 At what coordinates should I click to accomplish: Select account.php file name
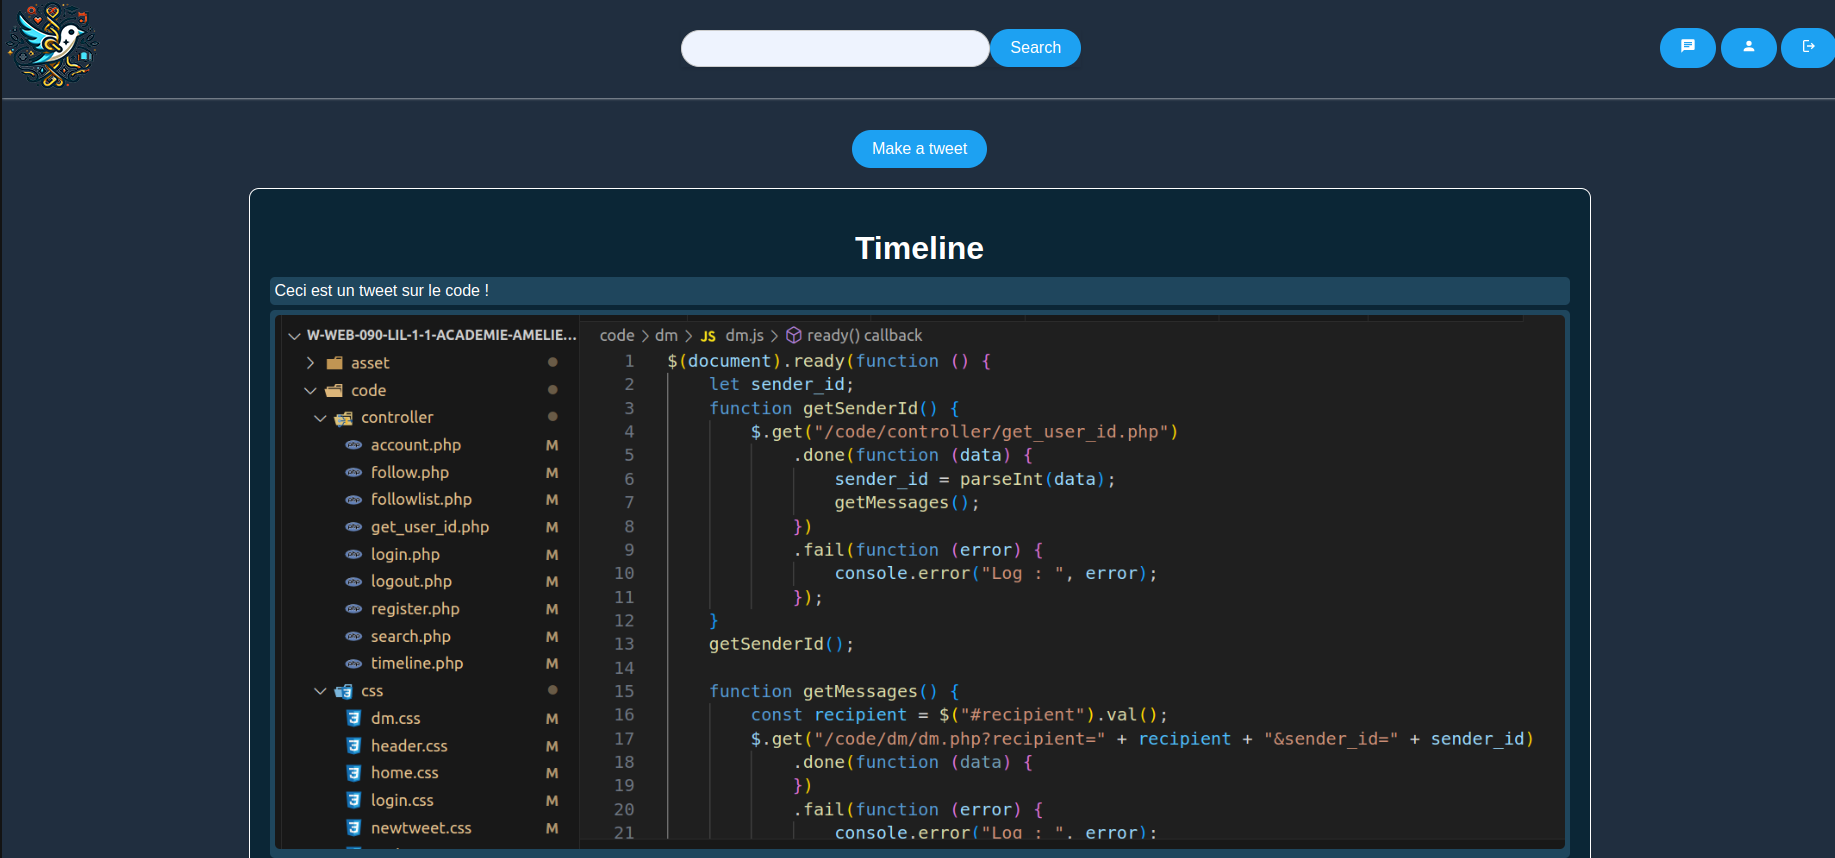point(416,445)
